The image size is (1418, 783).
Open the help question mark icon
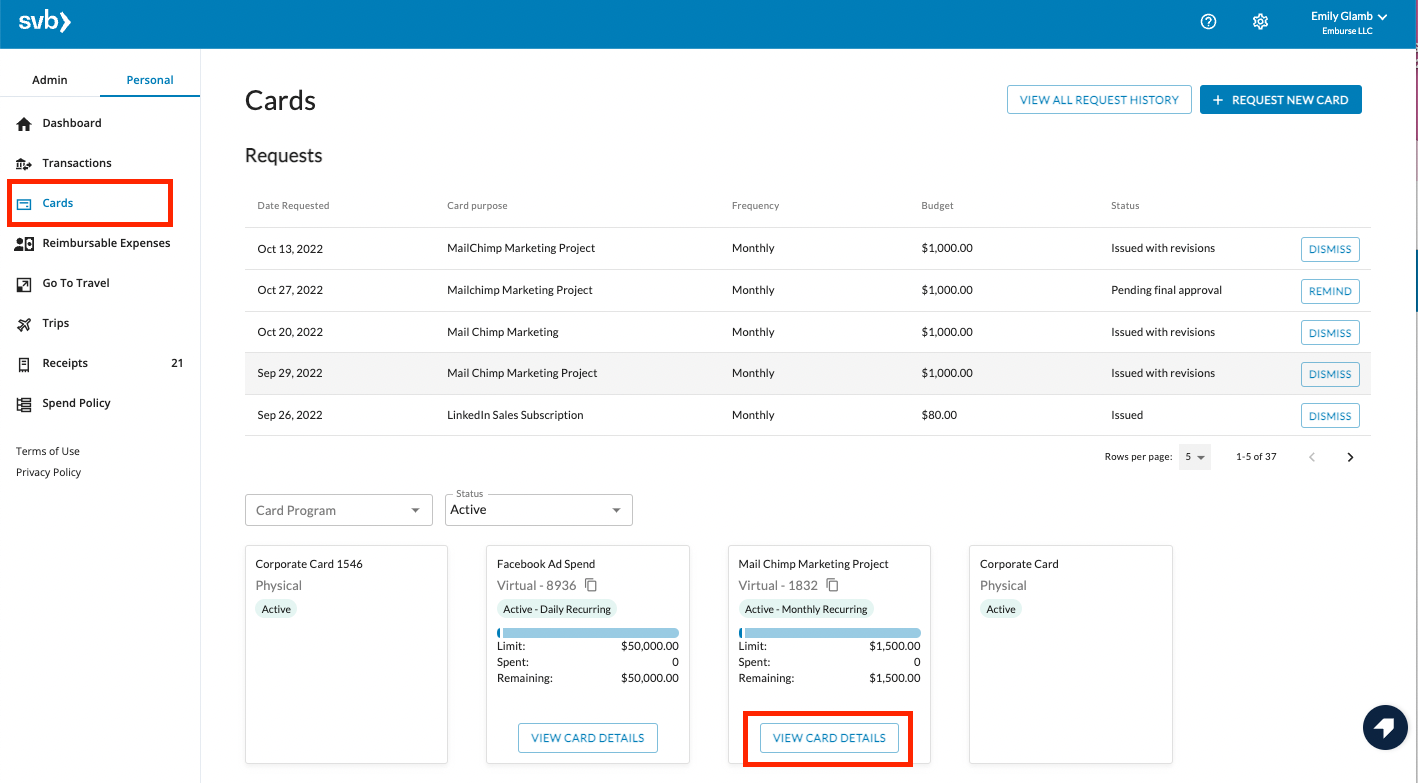click(1208, 21)
